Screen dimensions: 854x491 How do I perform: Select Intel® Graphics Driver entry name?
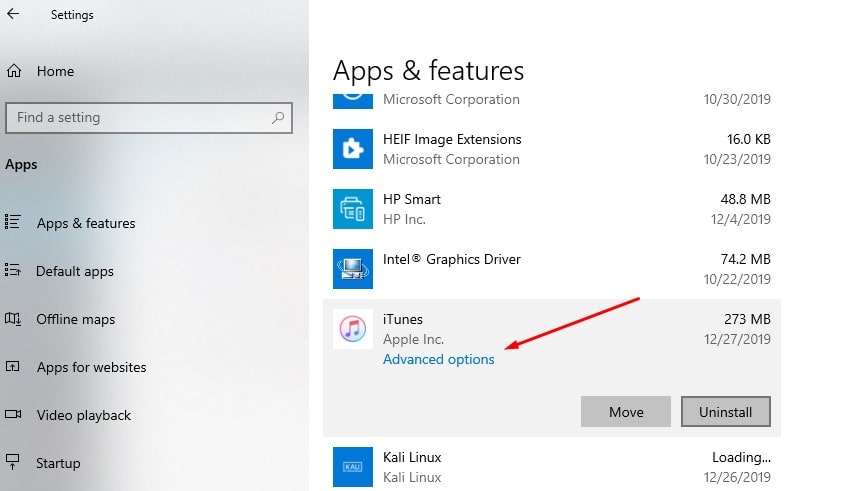tap(452, 259)
